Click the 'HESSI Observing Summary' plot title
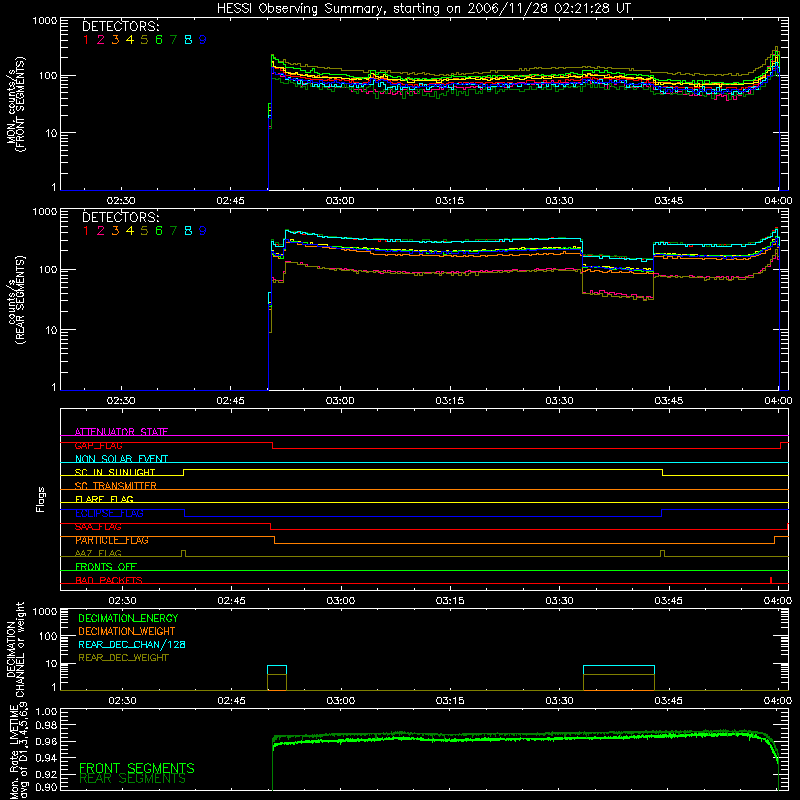Viewport: 800px width, 800px height. (423, 9)
